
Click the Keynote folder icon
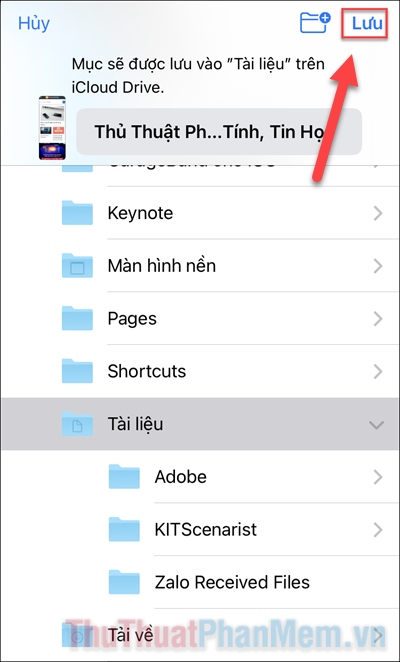[x=77, y=213]
